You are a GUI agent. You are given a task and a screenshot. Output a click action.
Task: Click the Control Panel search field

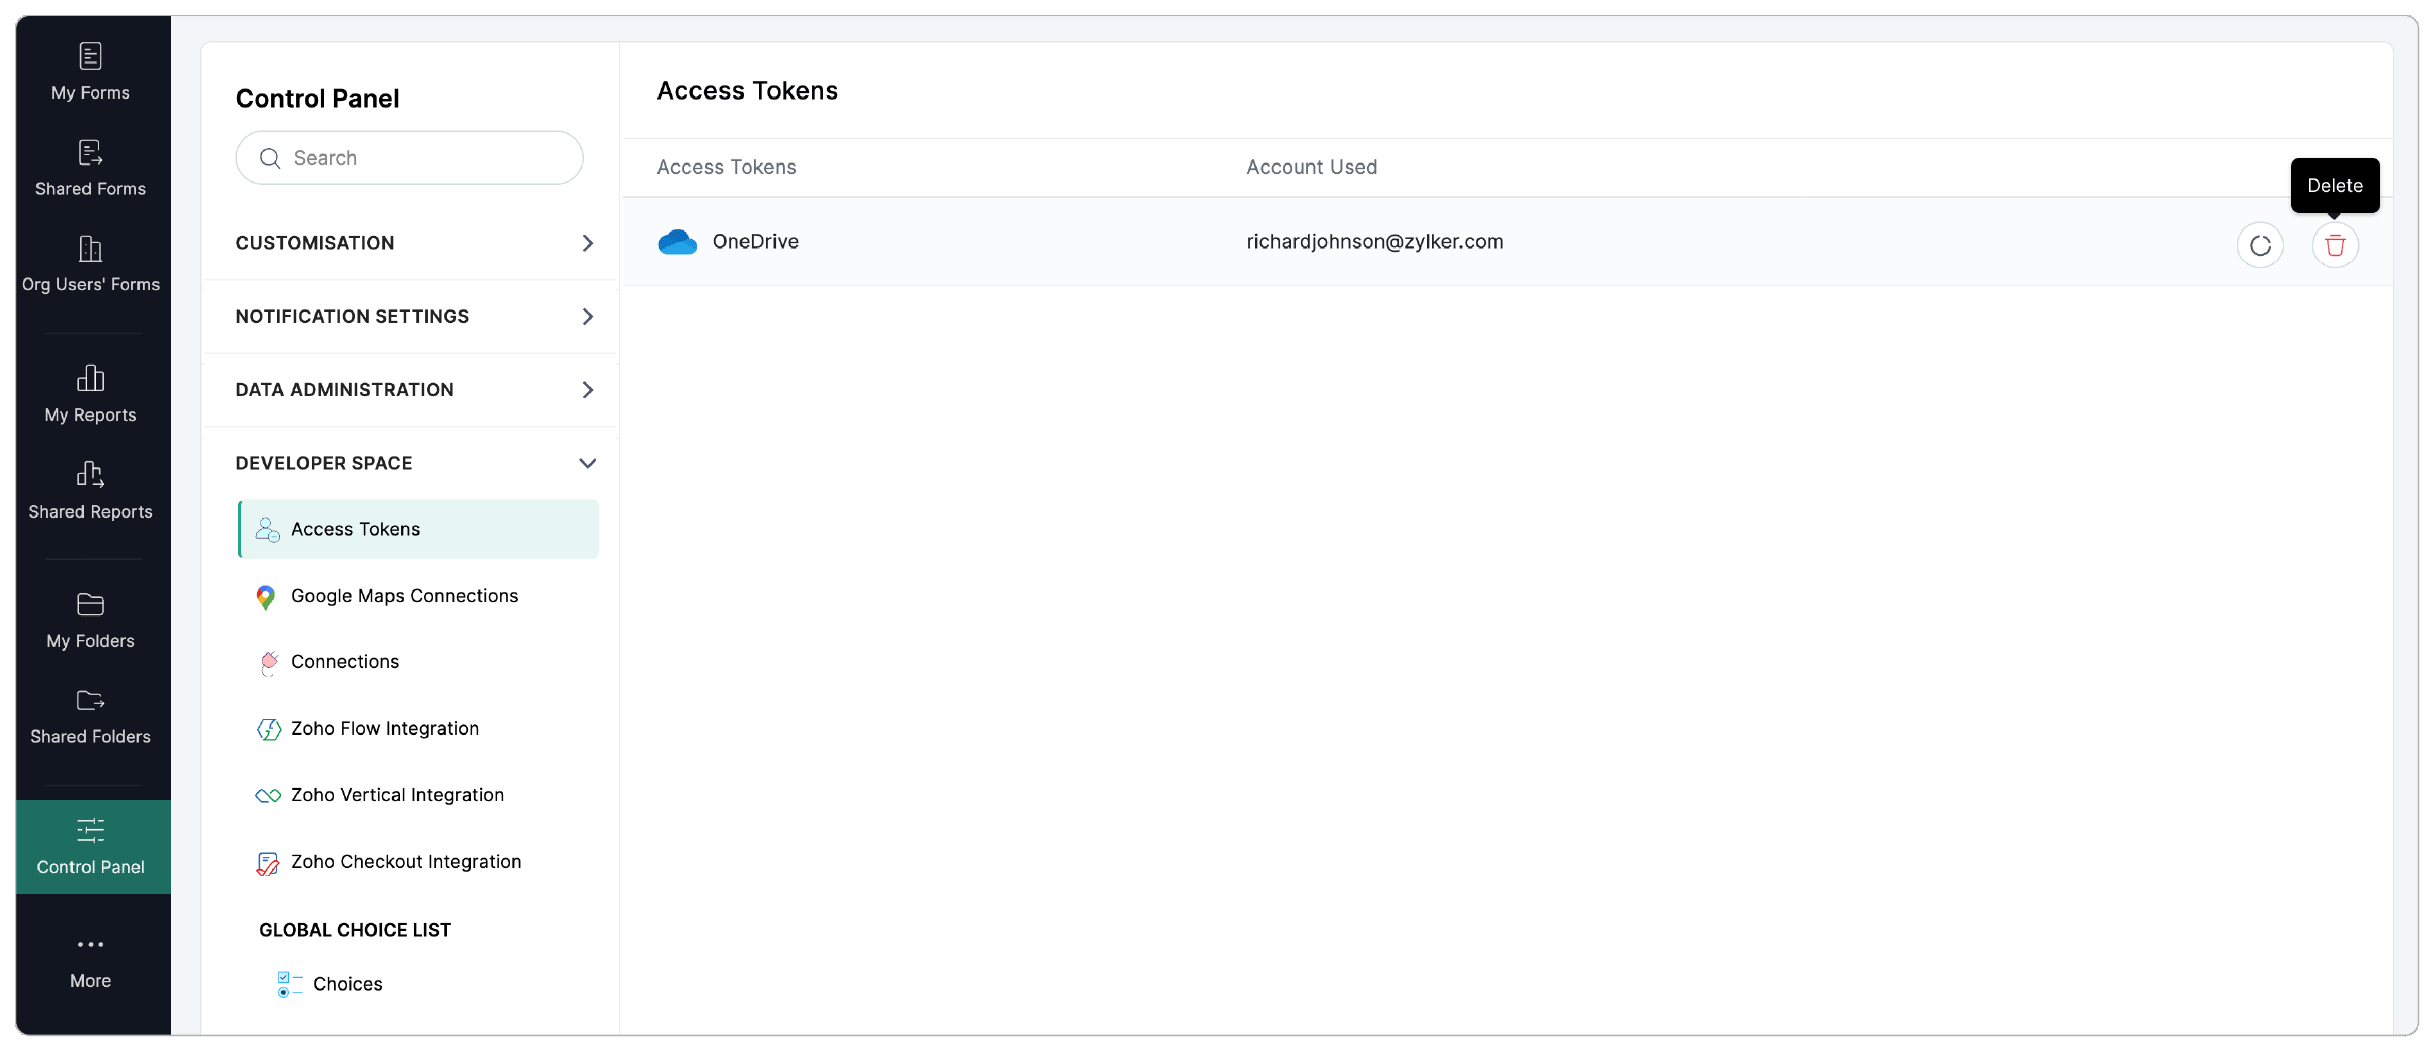tap(420, 158)
